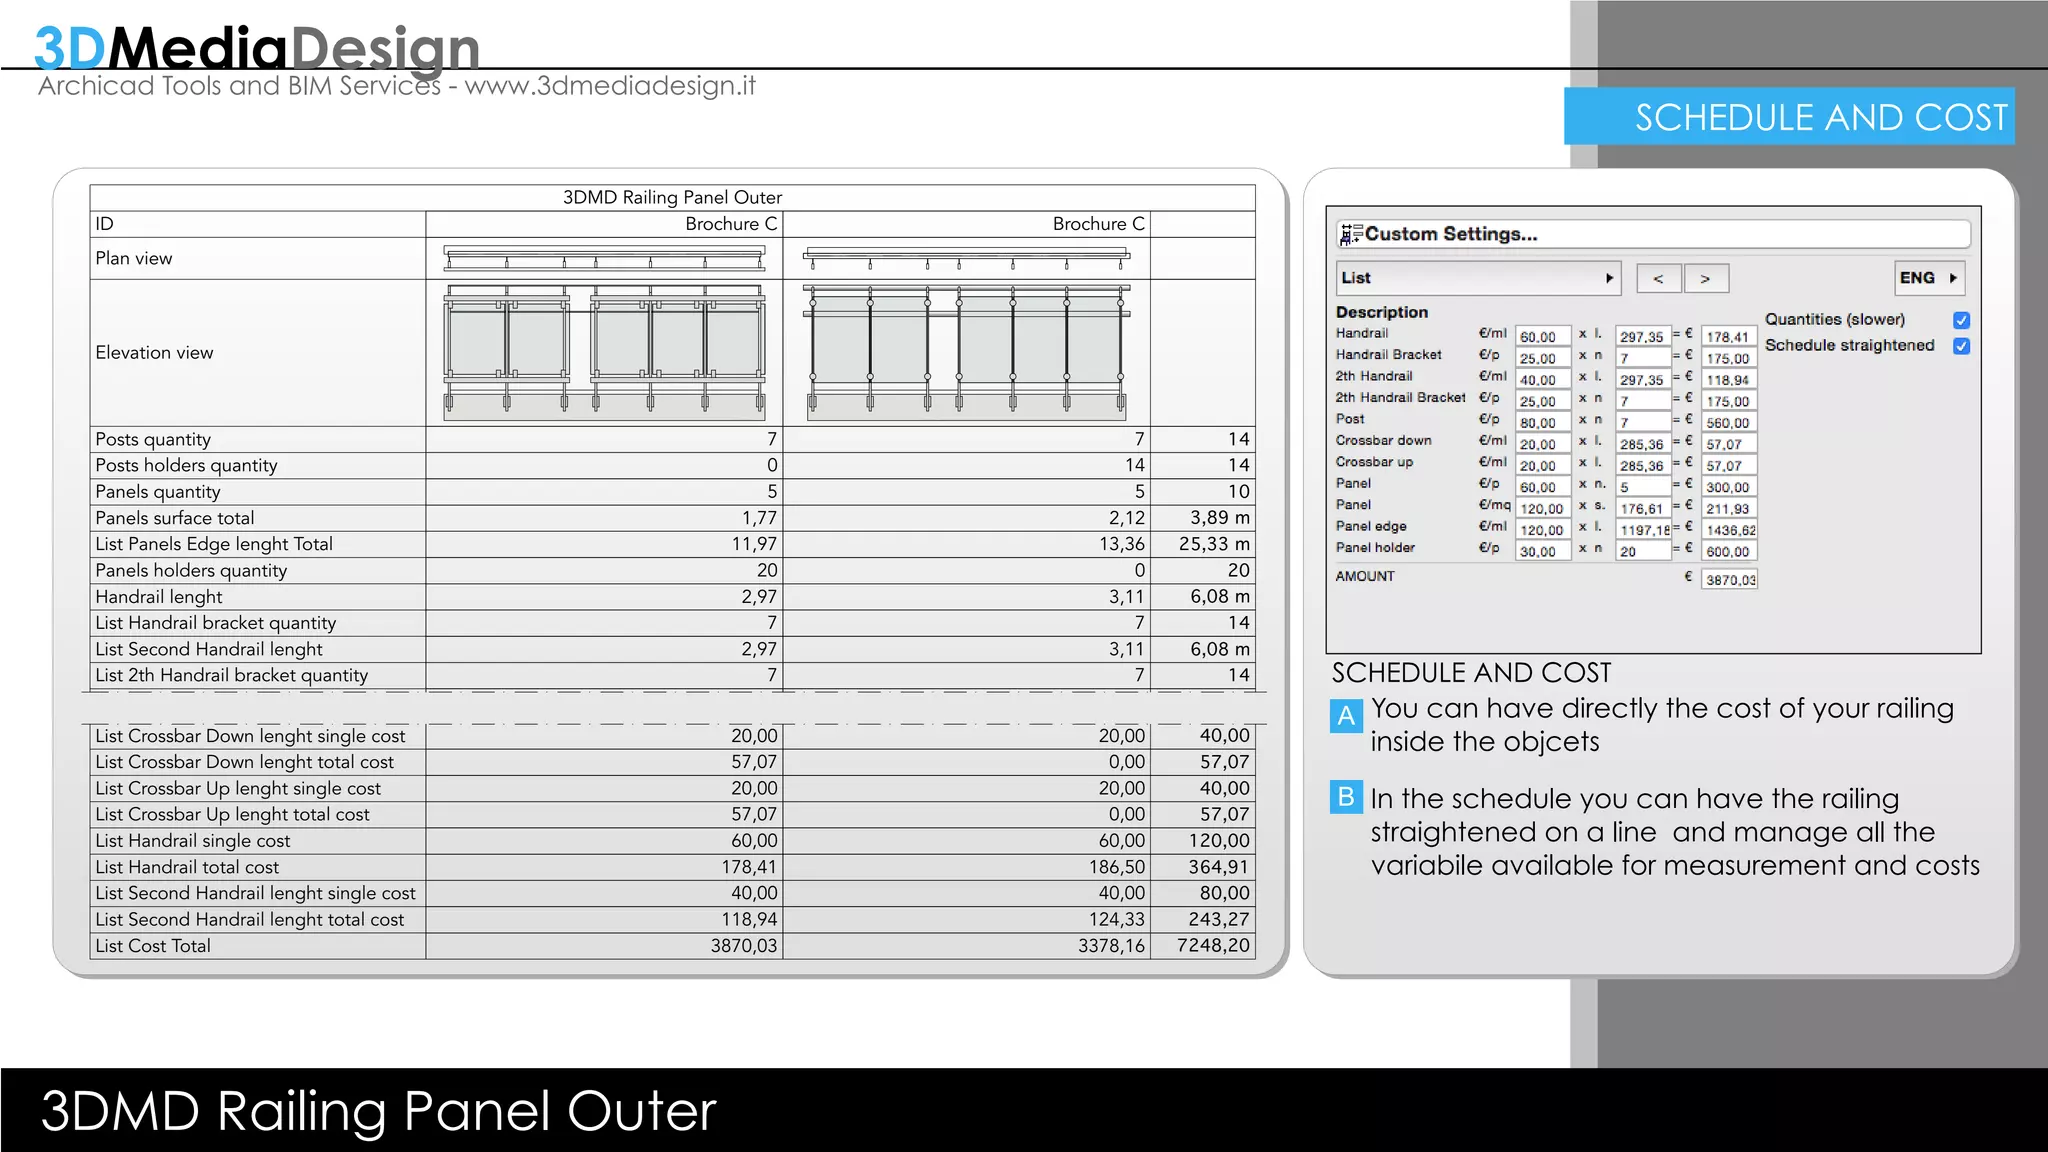
Task: Disable Quantities (slower) checkbox
Action: (1961, 320)
